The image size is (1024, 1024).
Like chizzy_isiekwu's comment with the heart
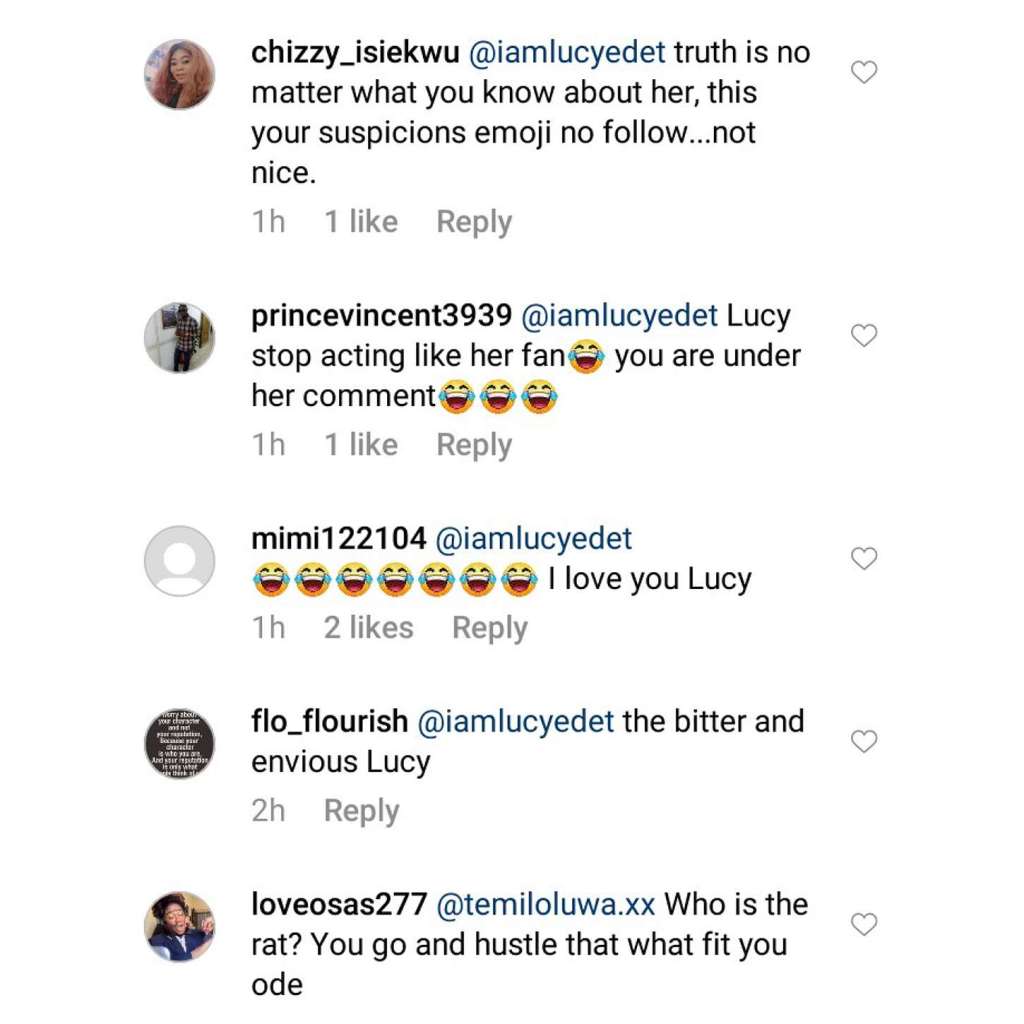pyautogui.click(x=863, y=72)
